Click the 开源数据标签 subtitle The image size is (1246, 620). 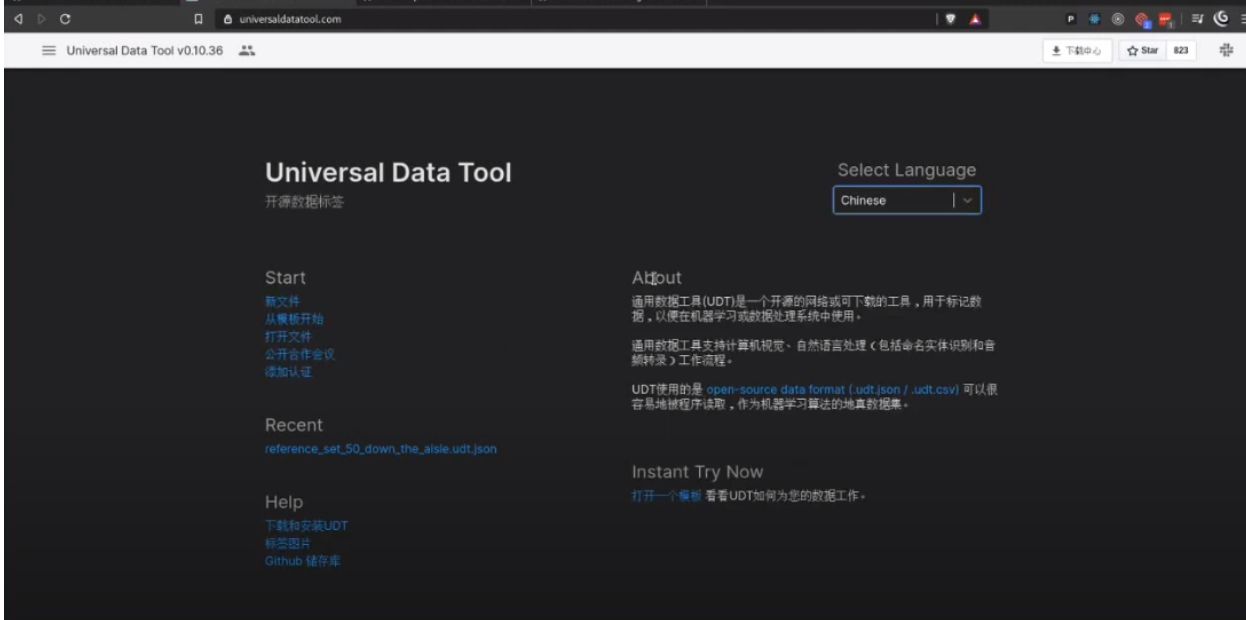(306, 202)
